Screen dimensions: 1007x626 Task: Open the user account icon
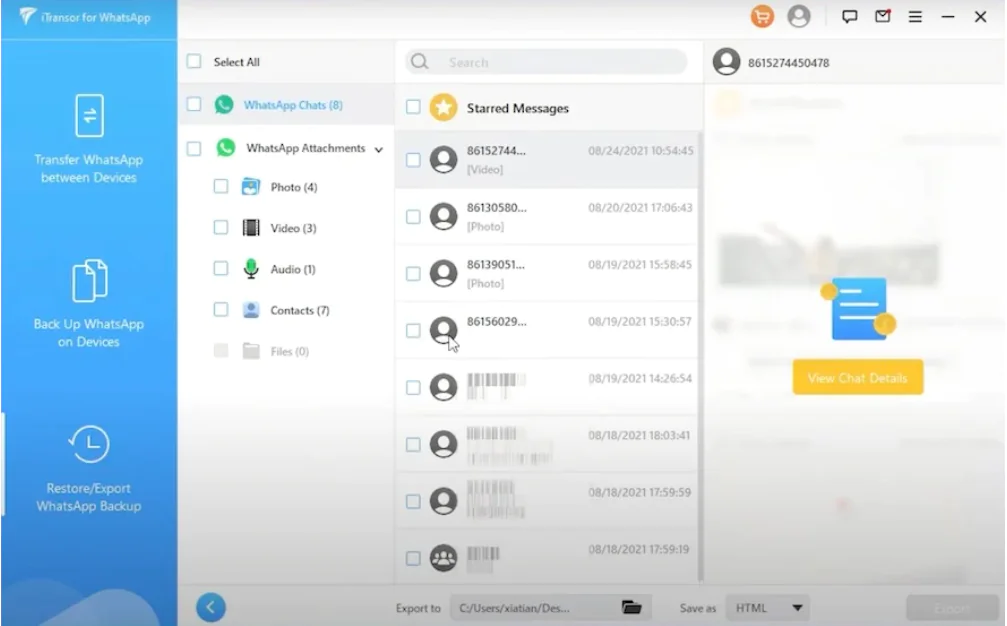click(796, 17)
